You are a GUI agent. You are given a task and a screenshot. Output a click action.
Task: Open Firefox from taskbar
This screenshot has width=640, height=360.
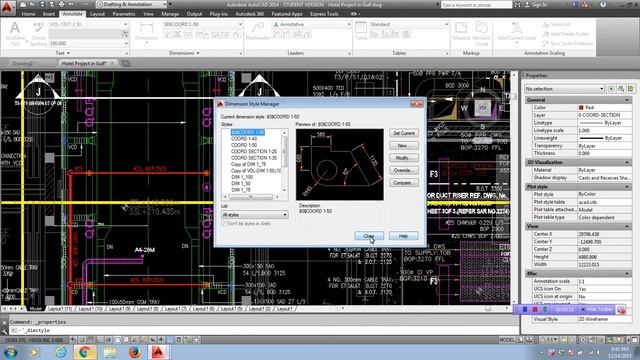coord(135,352)
